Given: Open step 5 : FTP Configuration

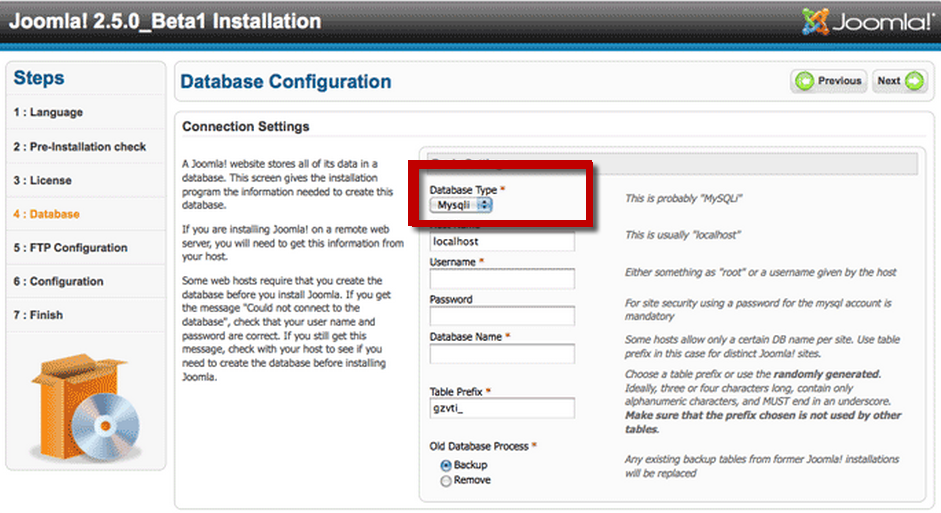Looking at the screenshot, I should pos(70,248).
